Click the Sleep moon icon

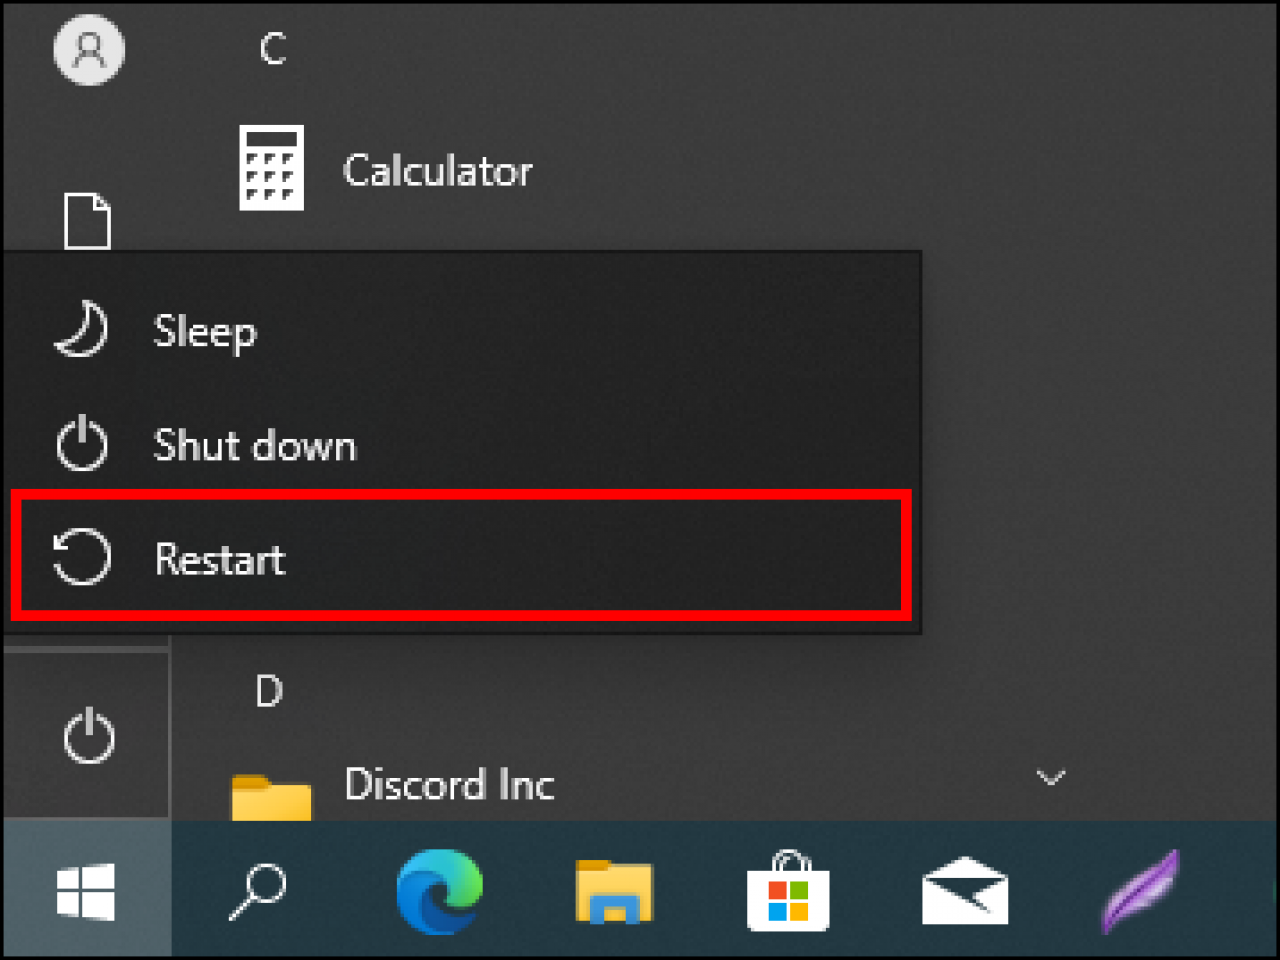click(x=81, y=330)
